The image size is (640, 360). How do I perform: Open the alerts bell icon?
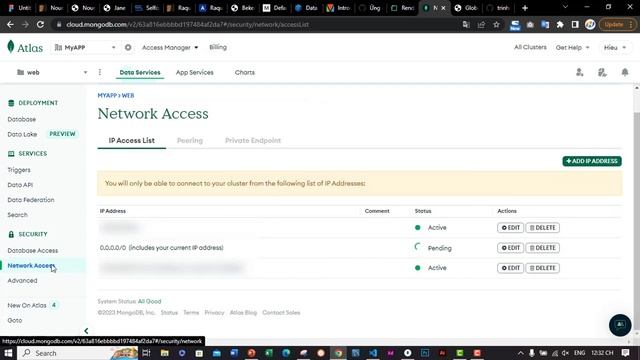[x=625, y=72]
